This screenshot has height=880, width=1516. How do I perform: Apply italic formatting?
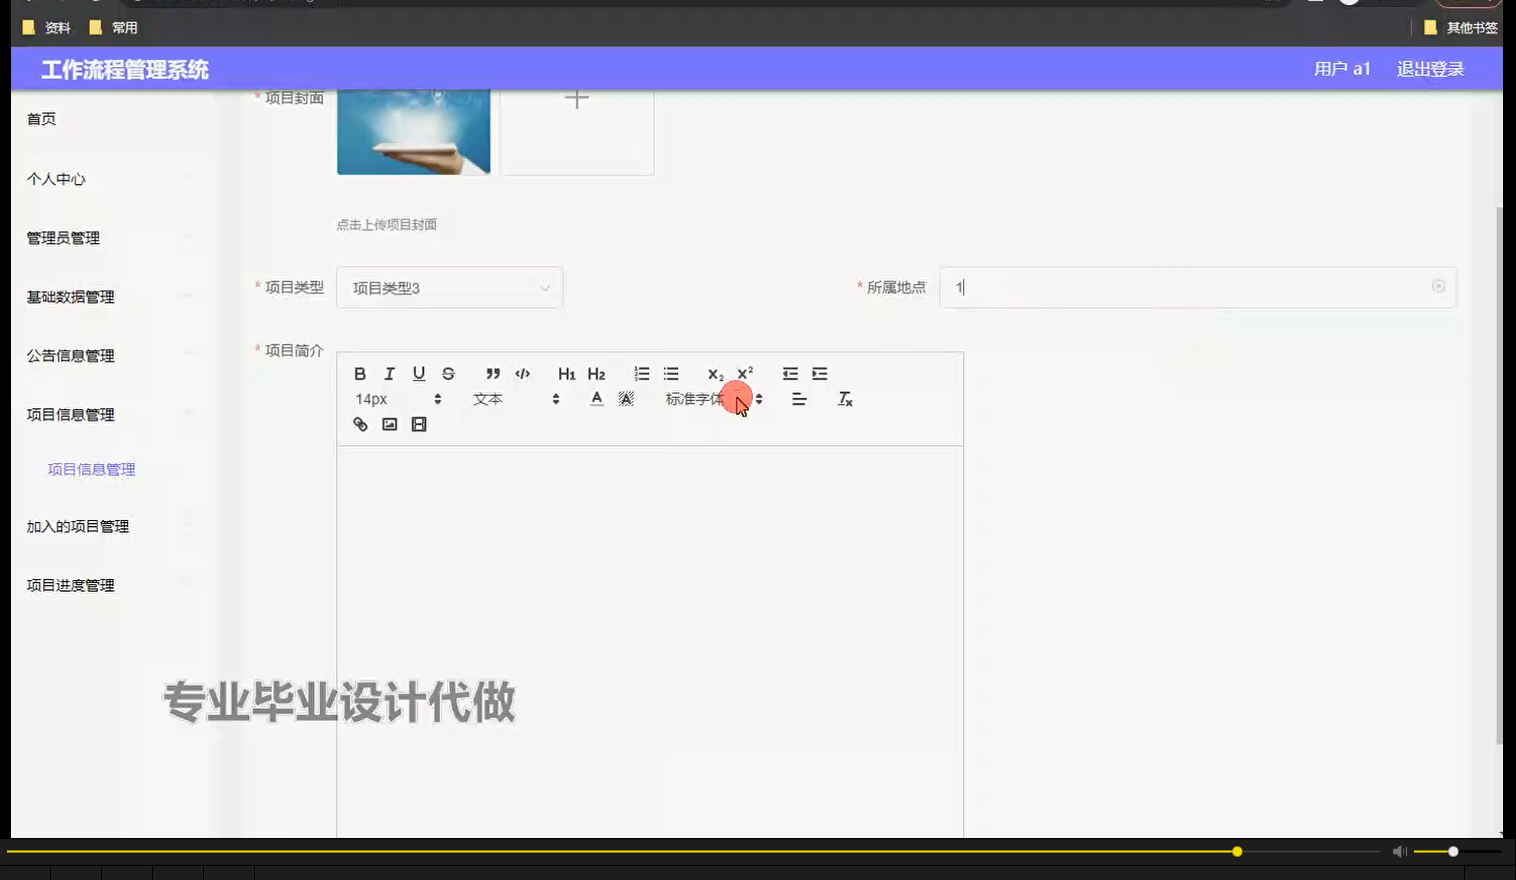pyautogui.click(x=389, y=373)
